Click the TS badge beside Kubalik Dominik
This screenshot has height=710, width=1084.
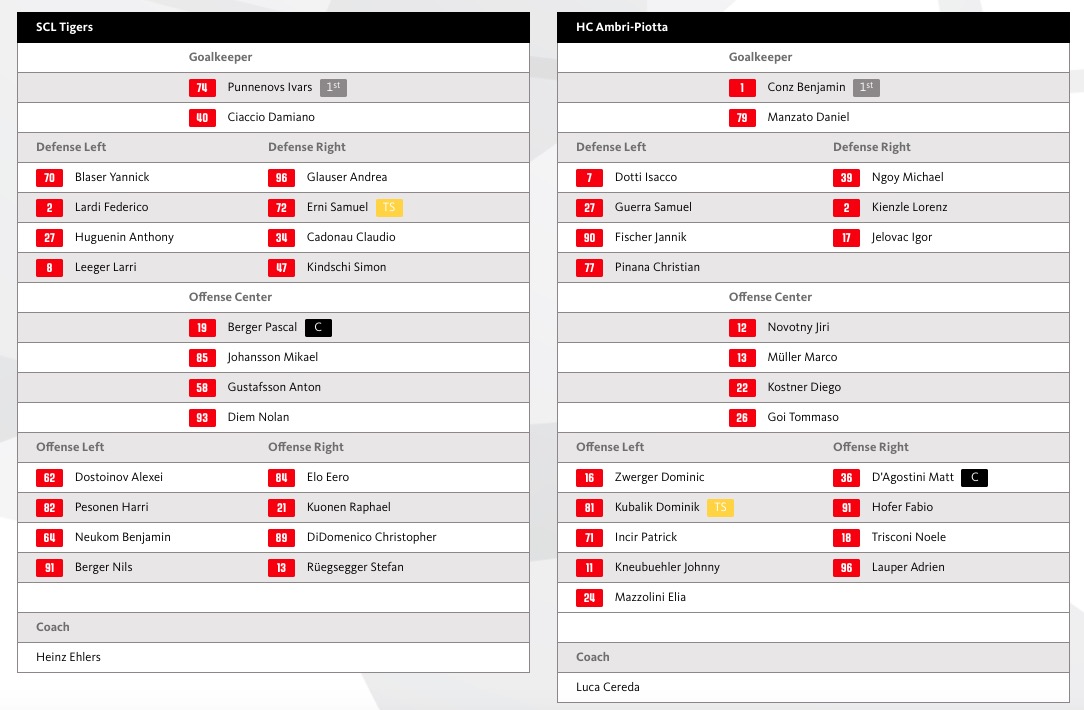pyautogui.click(x=720, y=508)
